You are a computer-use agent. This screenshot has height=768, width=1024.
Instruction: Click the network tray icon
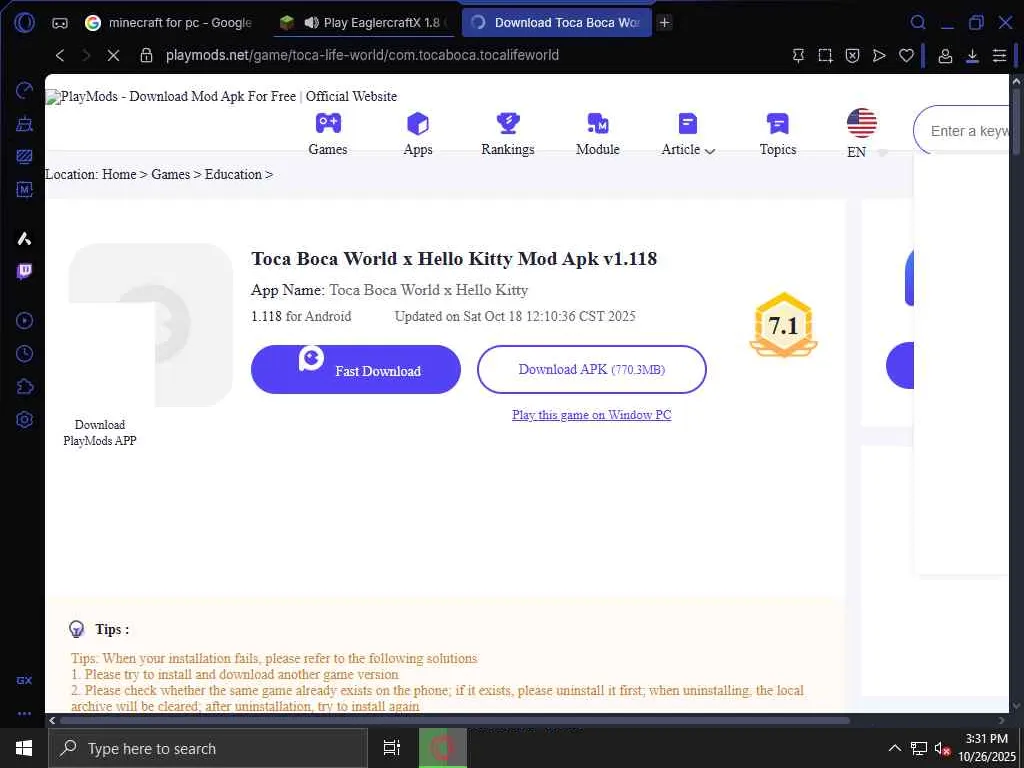[x=919, y=748]
